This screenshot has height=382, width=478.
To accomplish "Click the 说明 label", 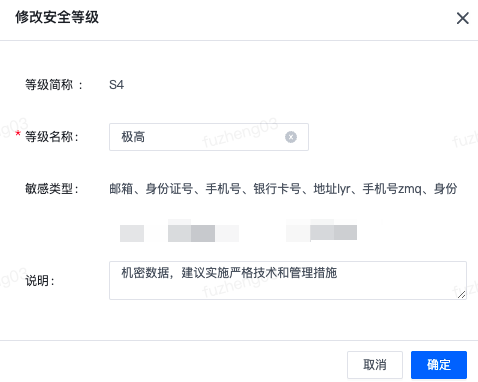I will point(40,281).
